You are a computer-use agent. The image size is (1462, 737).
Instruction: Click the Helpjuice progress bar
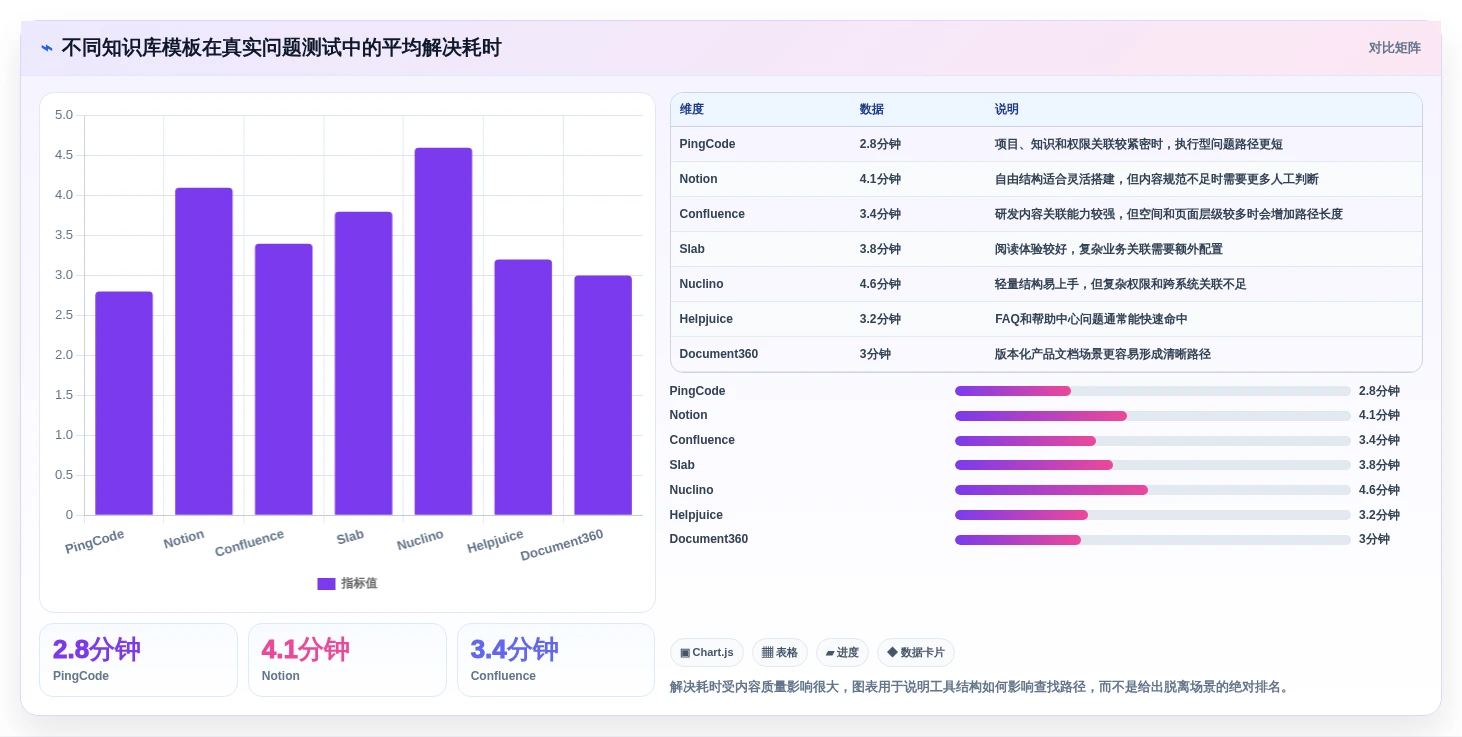(1152, 515)
